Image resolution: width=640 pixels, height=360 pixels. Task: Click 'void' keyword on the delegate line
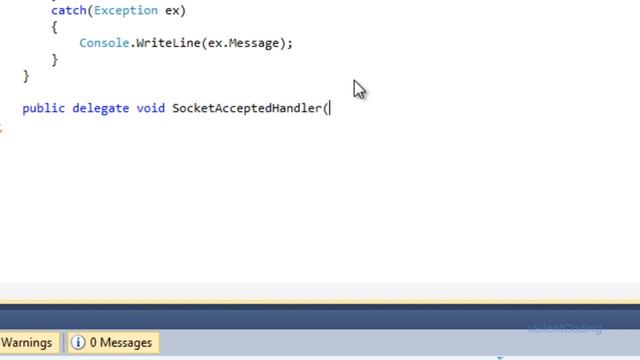tap(151, 108)
